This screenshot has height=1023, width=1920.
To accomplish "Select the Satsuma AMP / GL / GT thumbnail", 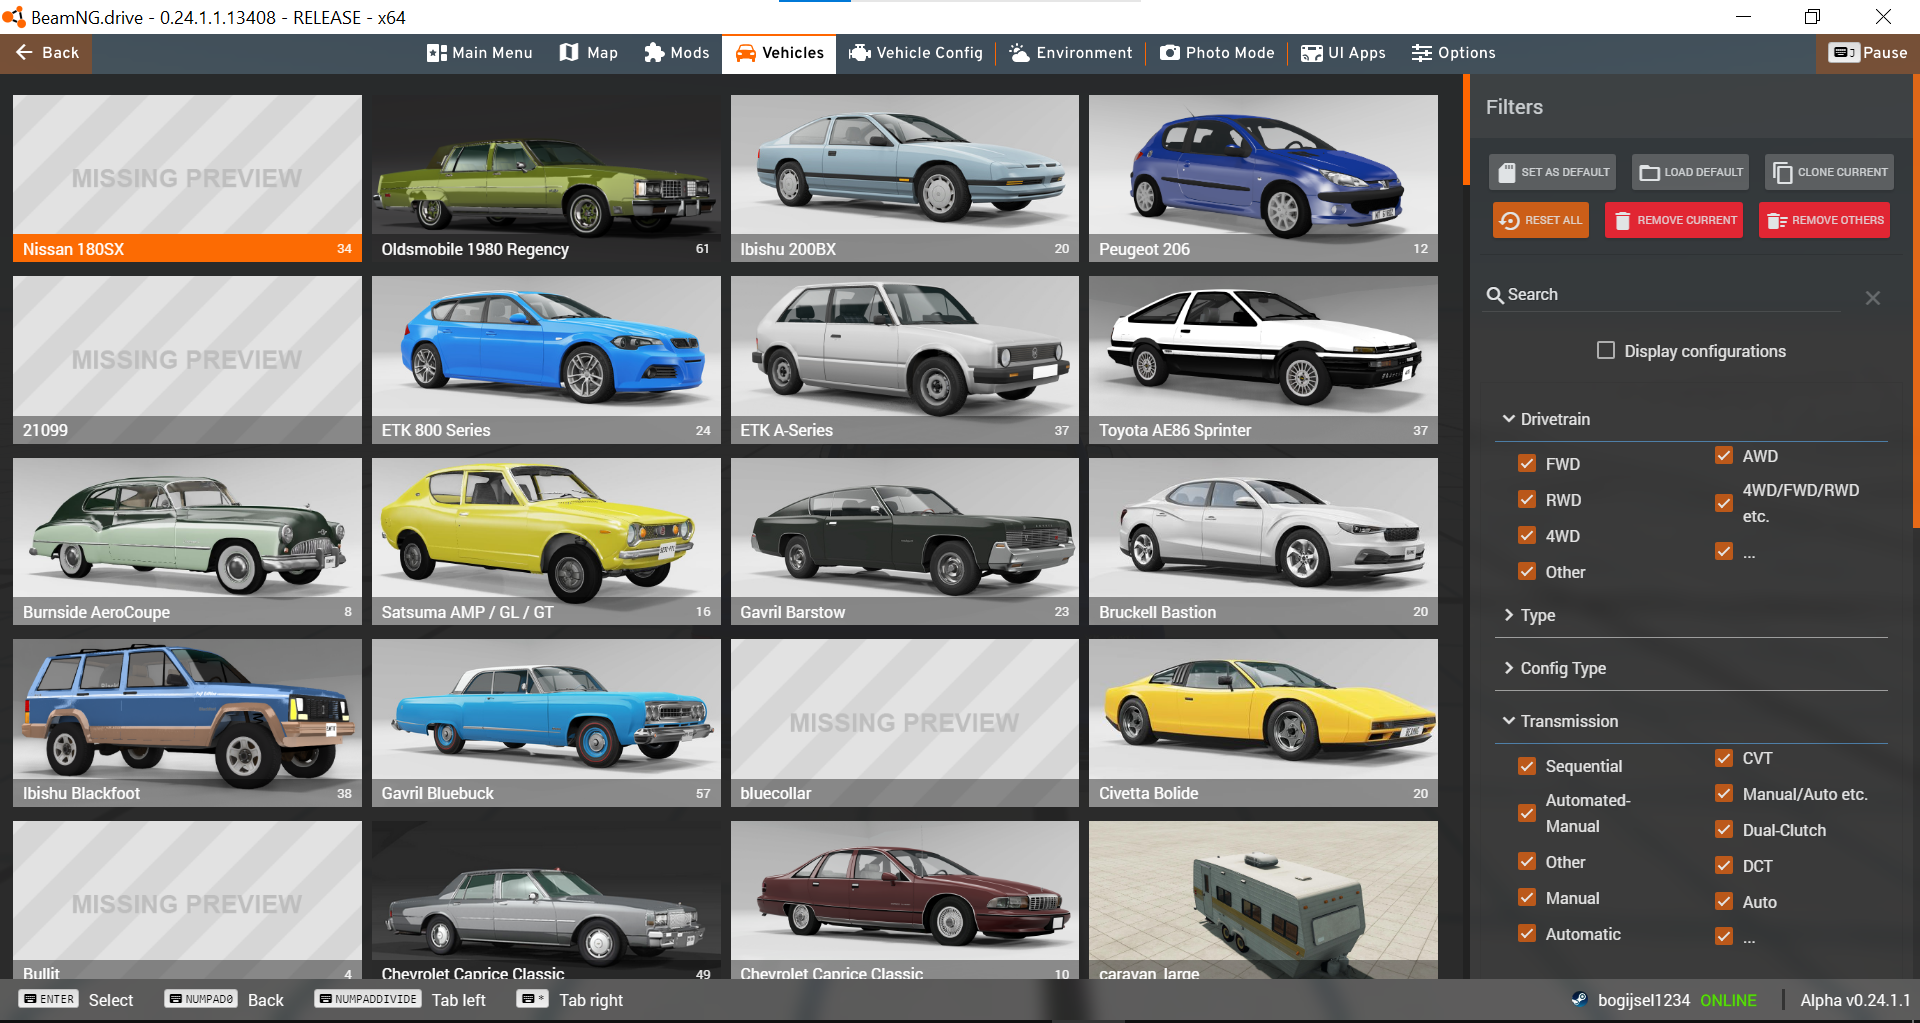I will (x=546, y=541).
